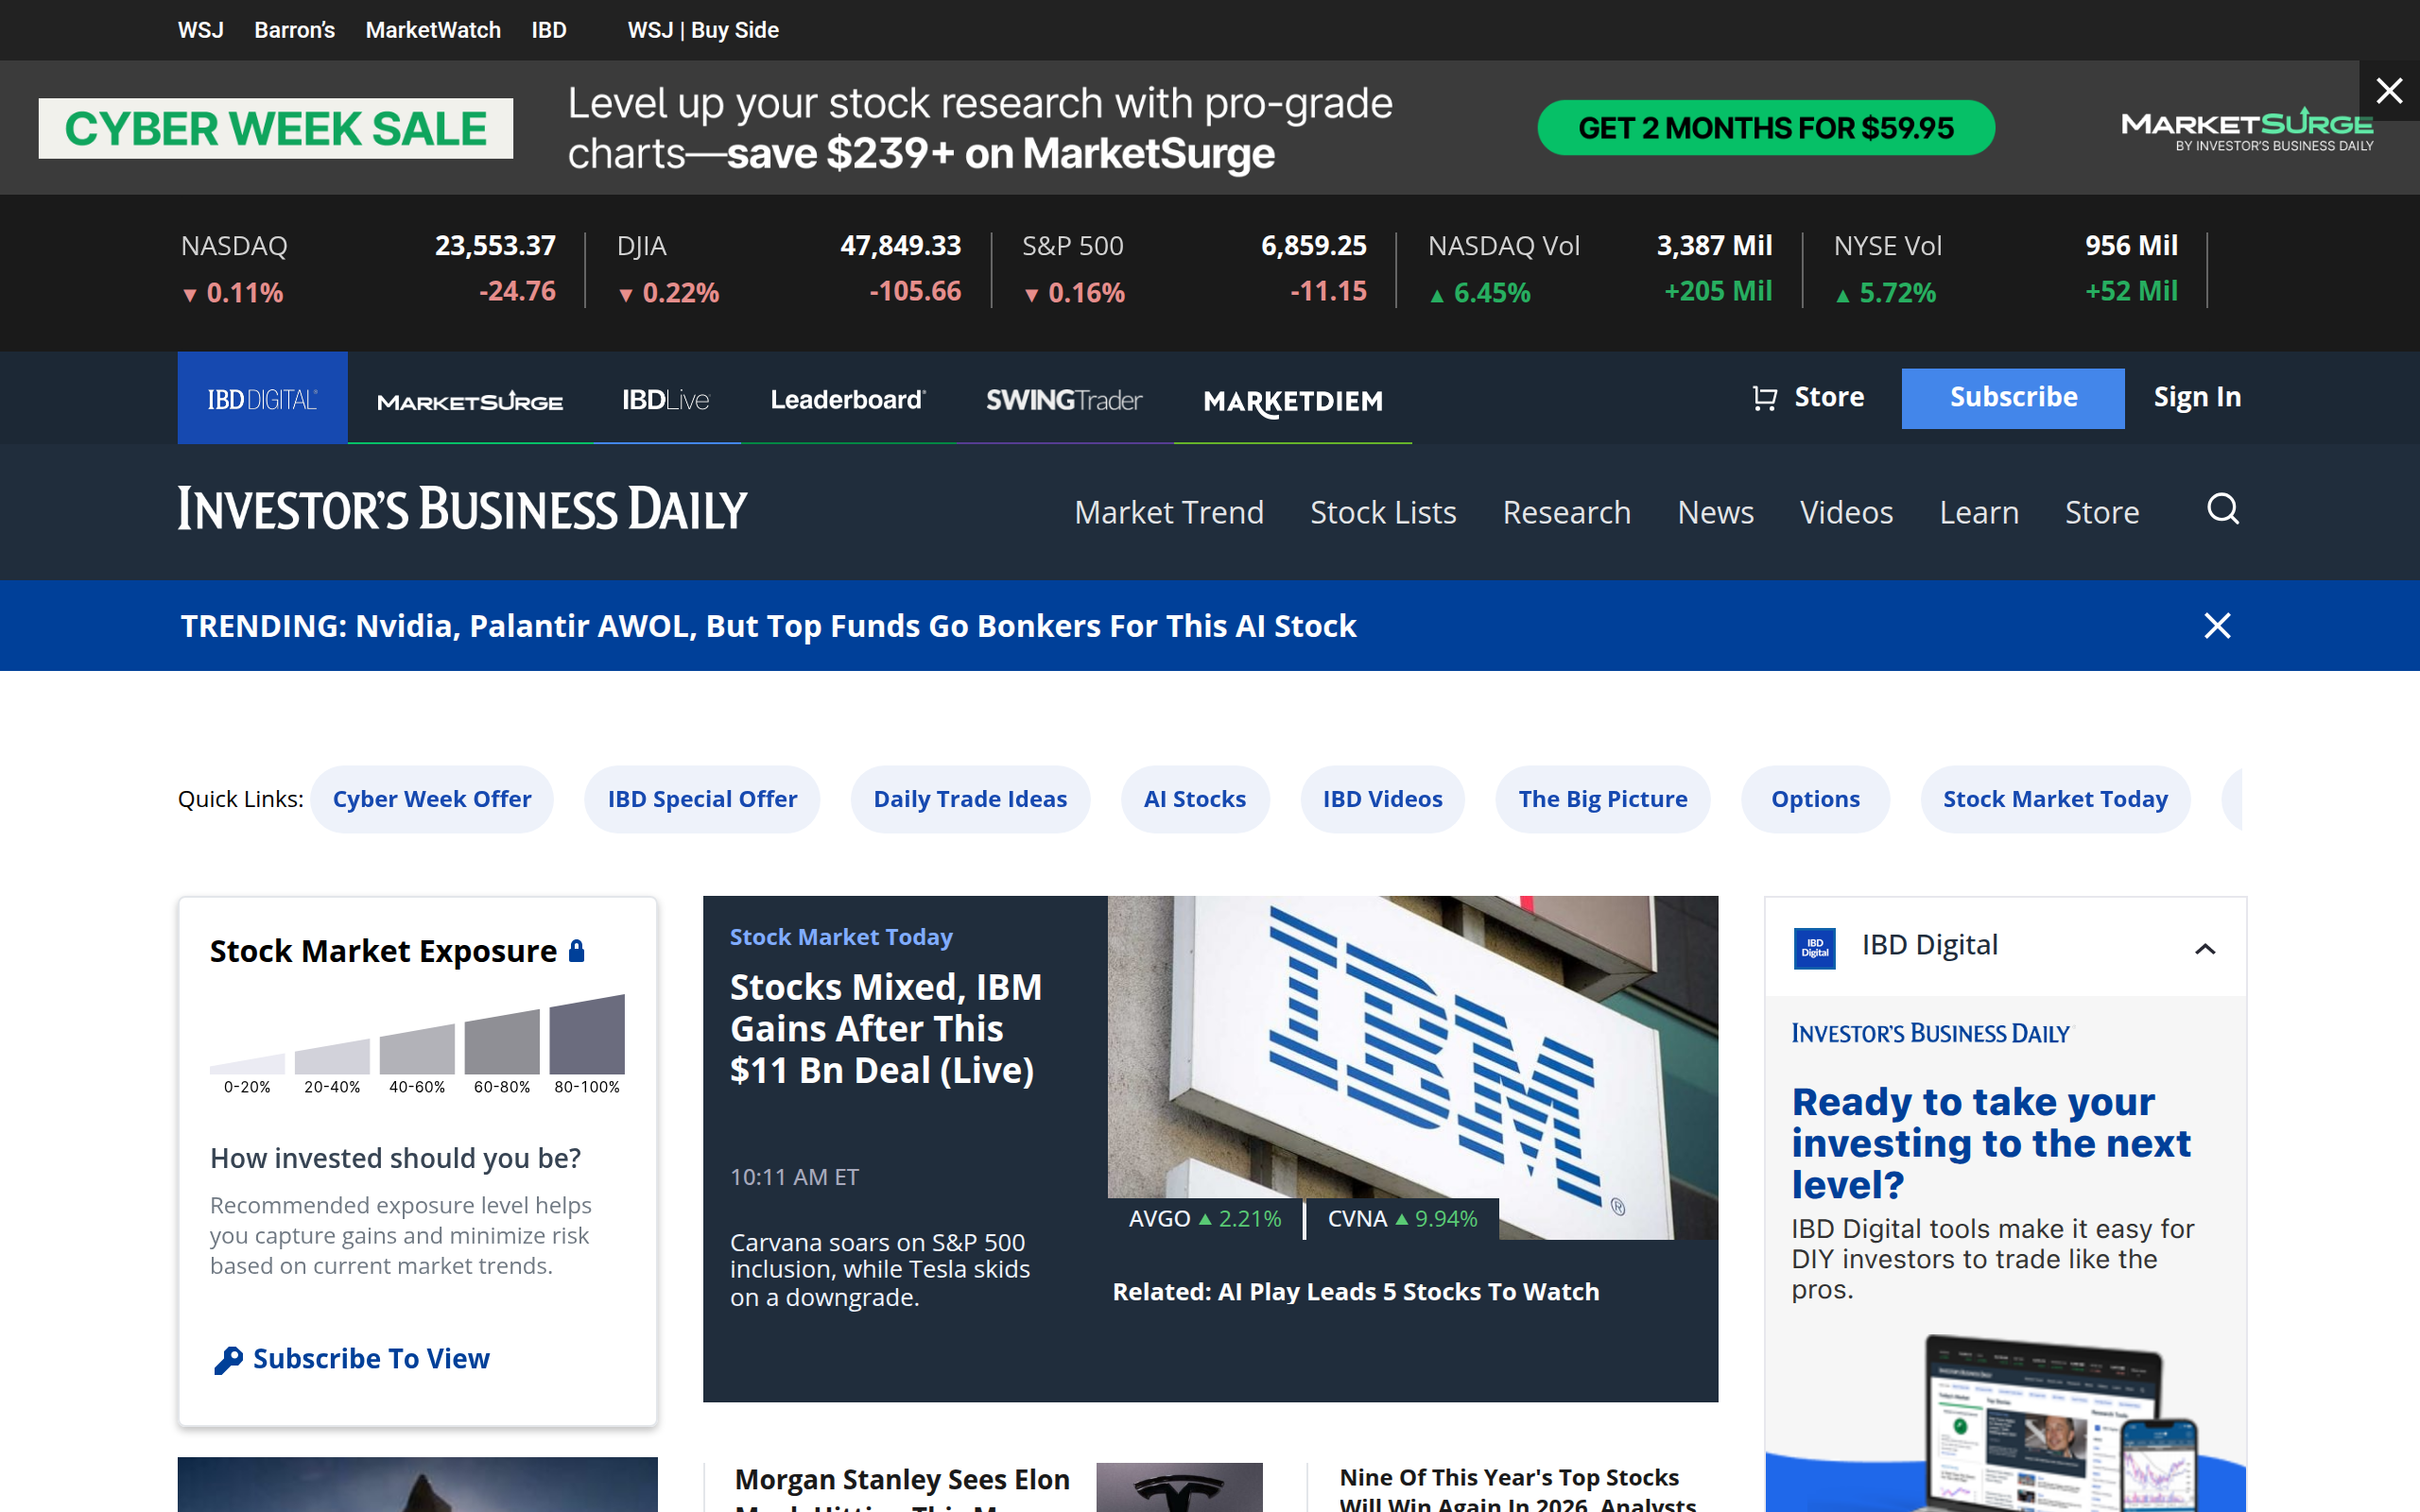Switch to the Leaderboard product tab

847,399
